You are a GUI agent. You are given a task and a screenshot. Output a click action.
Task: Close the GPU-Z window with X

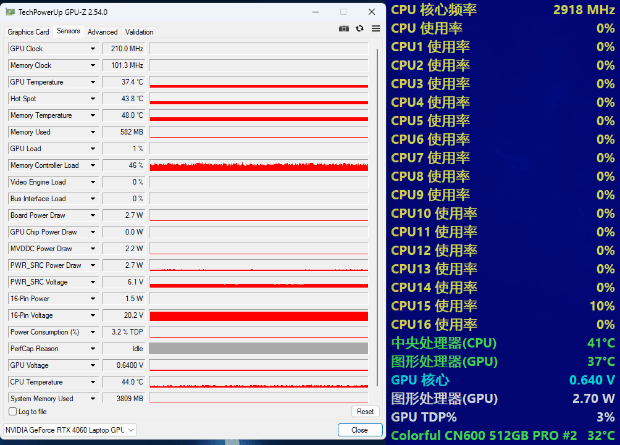tap(372, 12)
